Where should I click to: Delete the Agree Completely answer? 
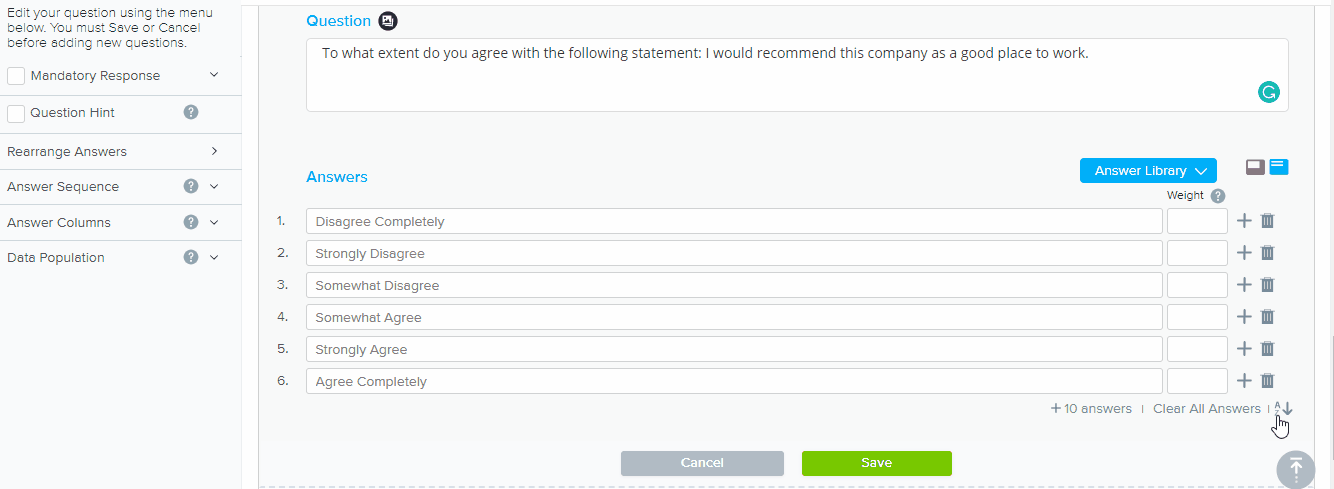coord(1267,381)
